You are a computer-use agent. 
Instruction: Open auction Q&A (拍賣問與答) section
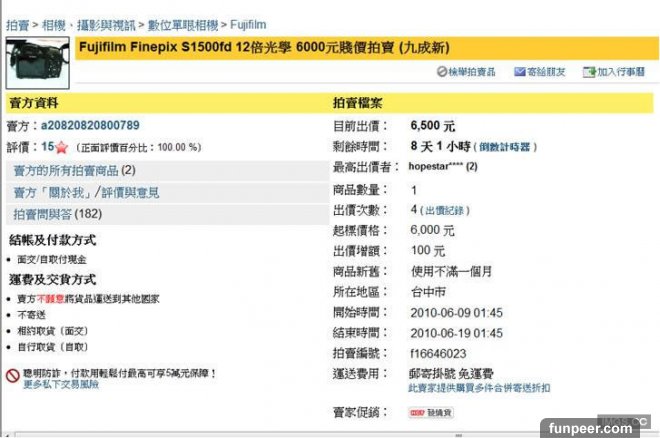click(x=55, y=214)
